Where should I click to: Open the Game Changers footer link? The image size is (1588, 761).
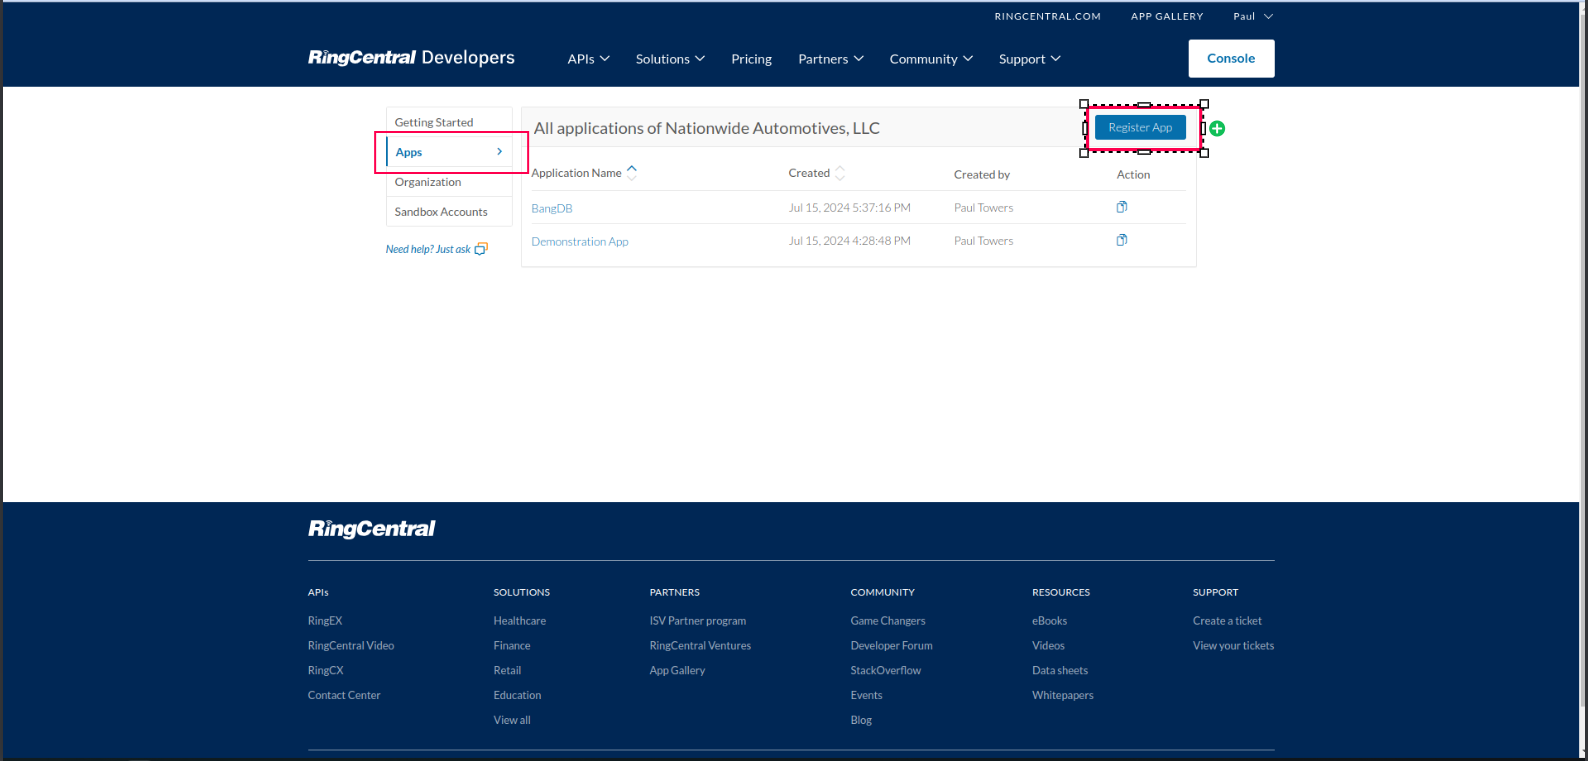click(888, 621)
